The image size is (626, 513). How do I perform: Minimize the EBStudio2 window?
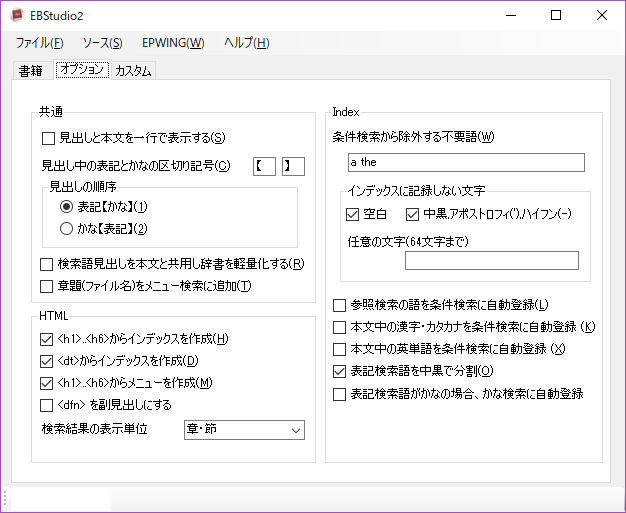[x=511, y=15]
